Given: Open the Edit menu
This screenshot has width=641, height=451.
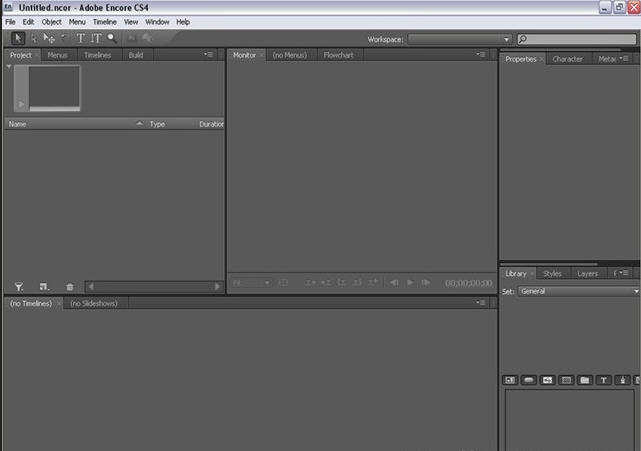Looking at the screenshot, I should click(x=28, y=22).
